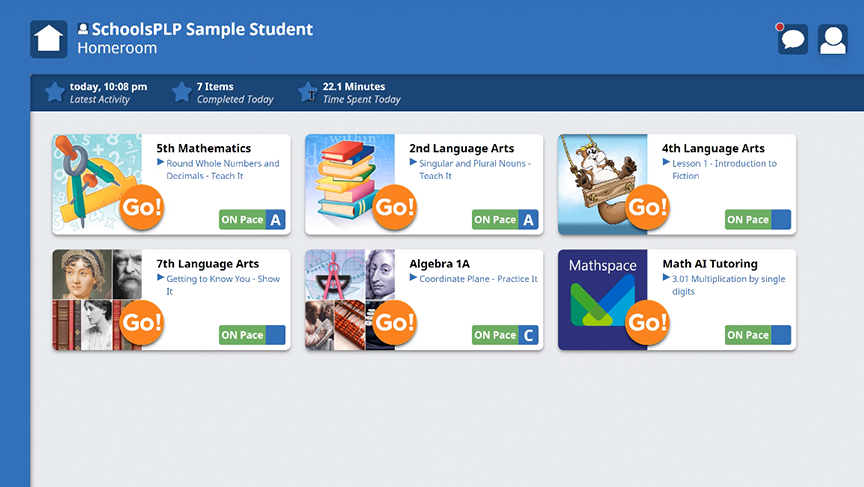This screenshot has width=864, height=487.
Task: Open Lesson 1 Introduction to Fiction link
Action: coord(724,169)
